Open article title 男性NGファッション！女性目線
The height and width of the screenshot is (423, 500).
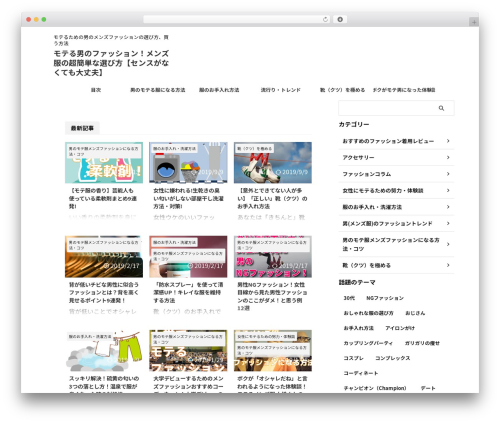point(272,296)
